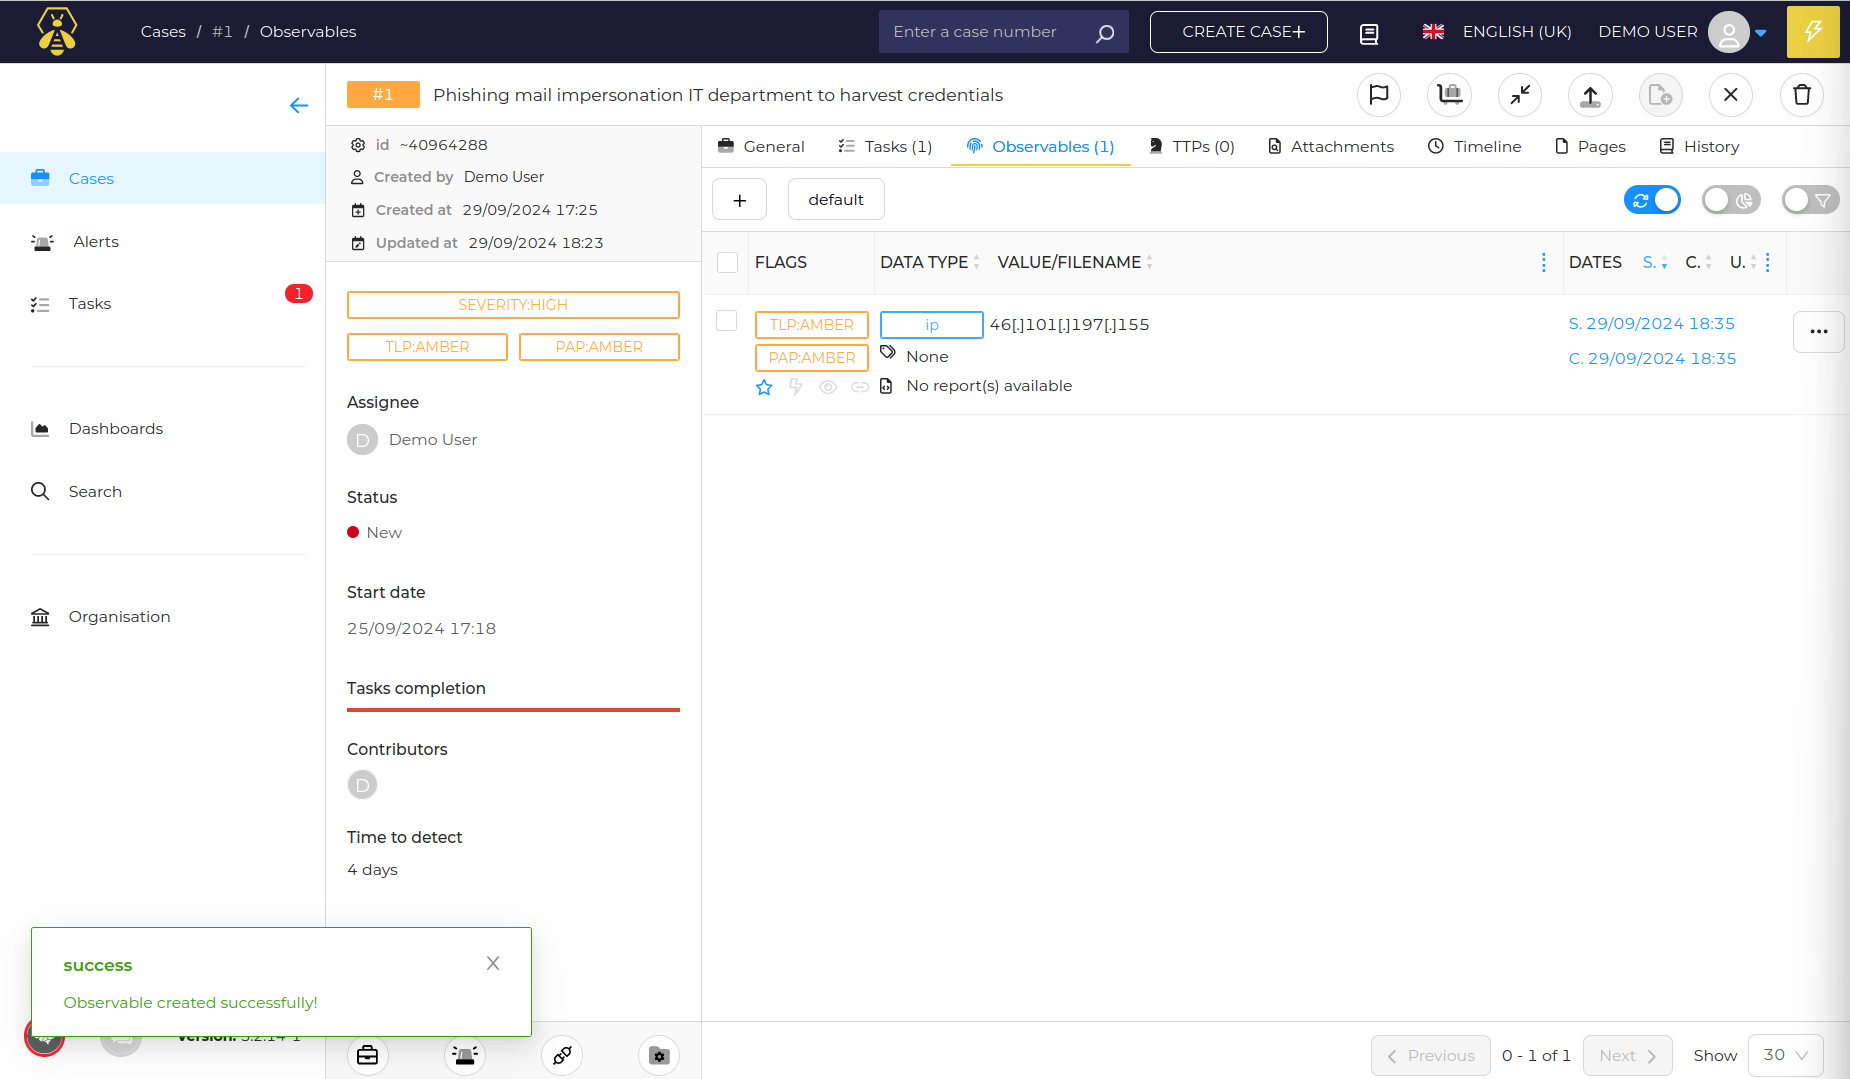Click the CREATE CASE+ button
This screenshot has height=1079, width=1850.
point(1238,32)
